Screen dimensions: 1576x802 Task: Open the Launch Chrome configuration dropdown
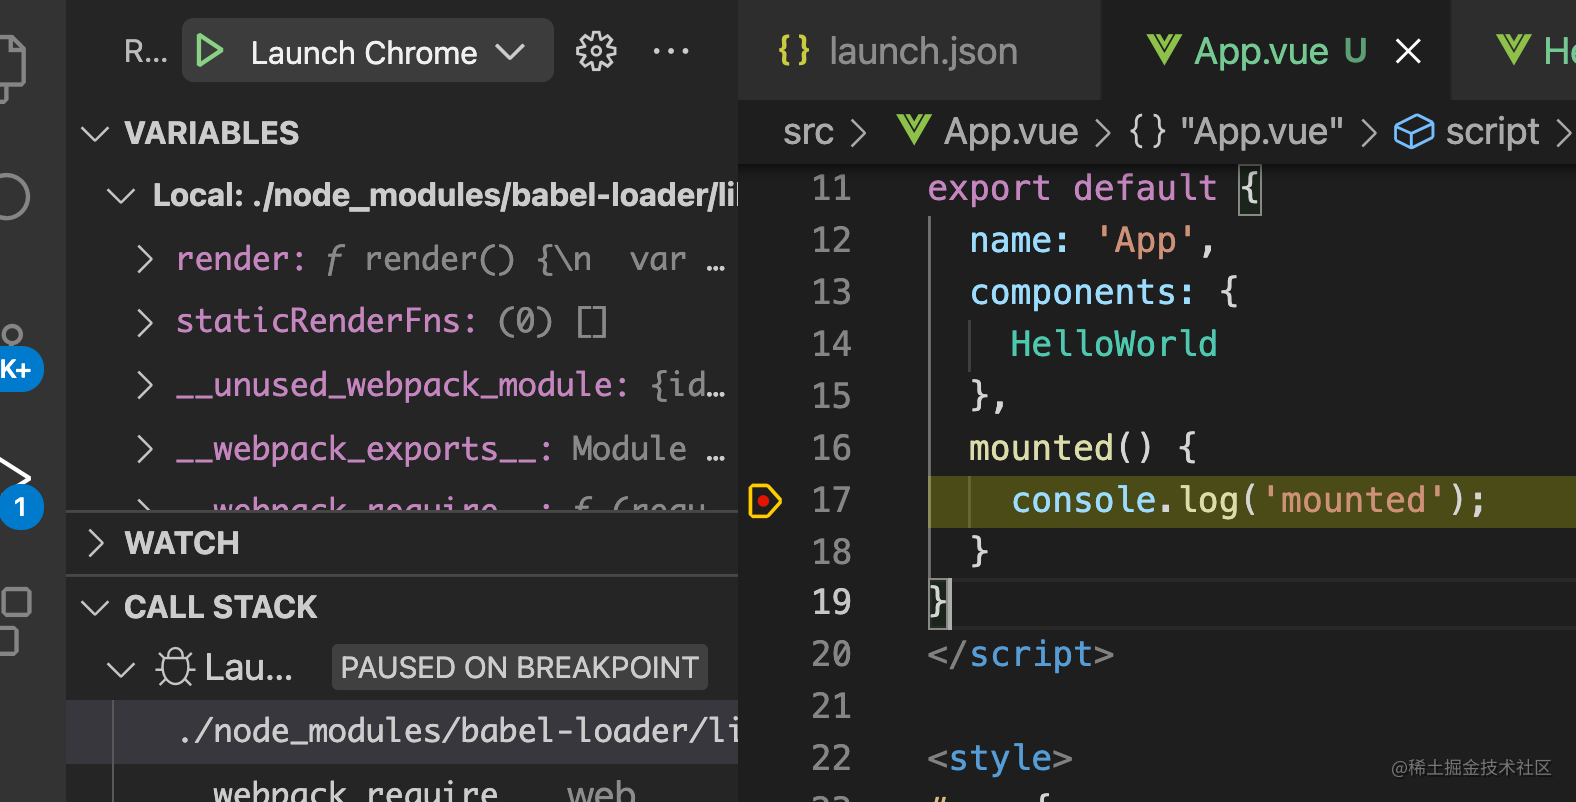pos(510,51)
